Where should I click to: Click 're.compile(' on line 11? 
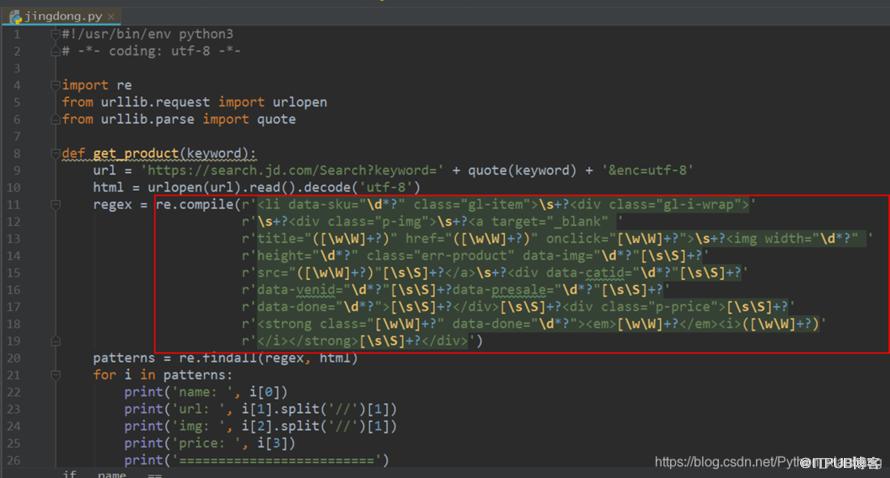click(x=198, y=204)
